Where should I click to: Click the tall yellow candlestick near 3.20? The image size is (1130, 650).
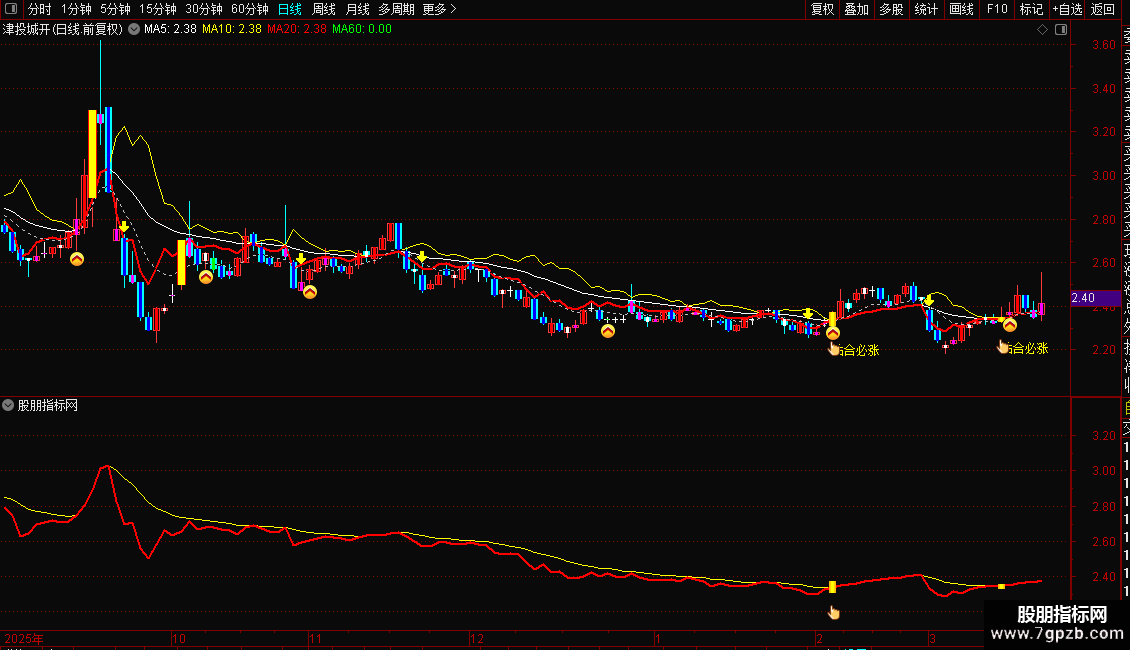[x=92, y=153]
